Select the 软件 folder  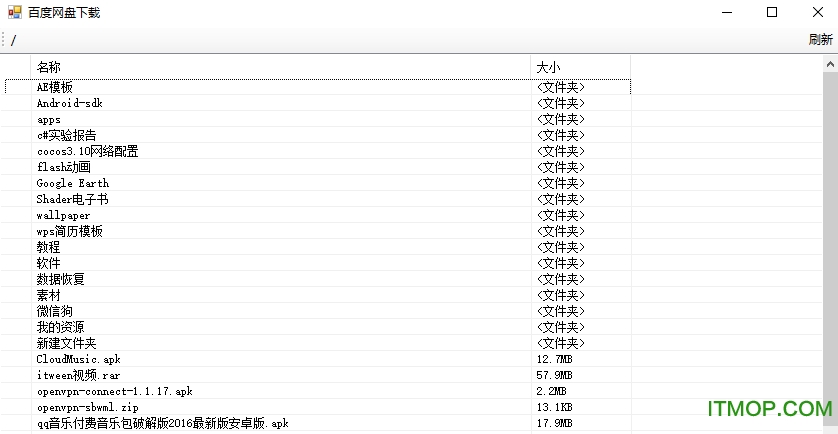pos(48,264)
